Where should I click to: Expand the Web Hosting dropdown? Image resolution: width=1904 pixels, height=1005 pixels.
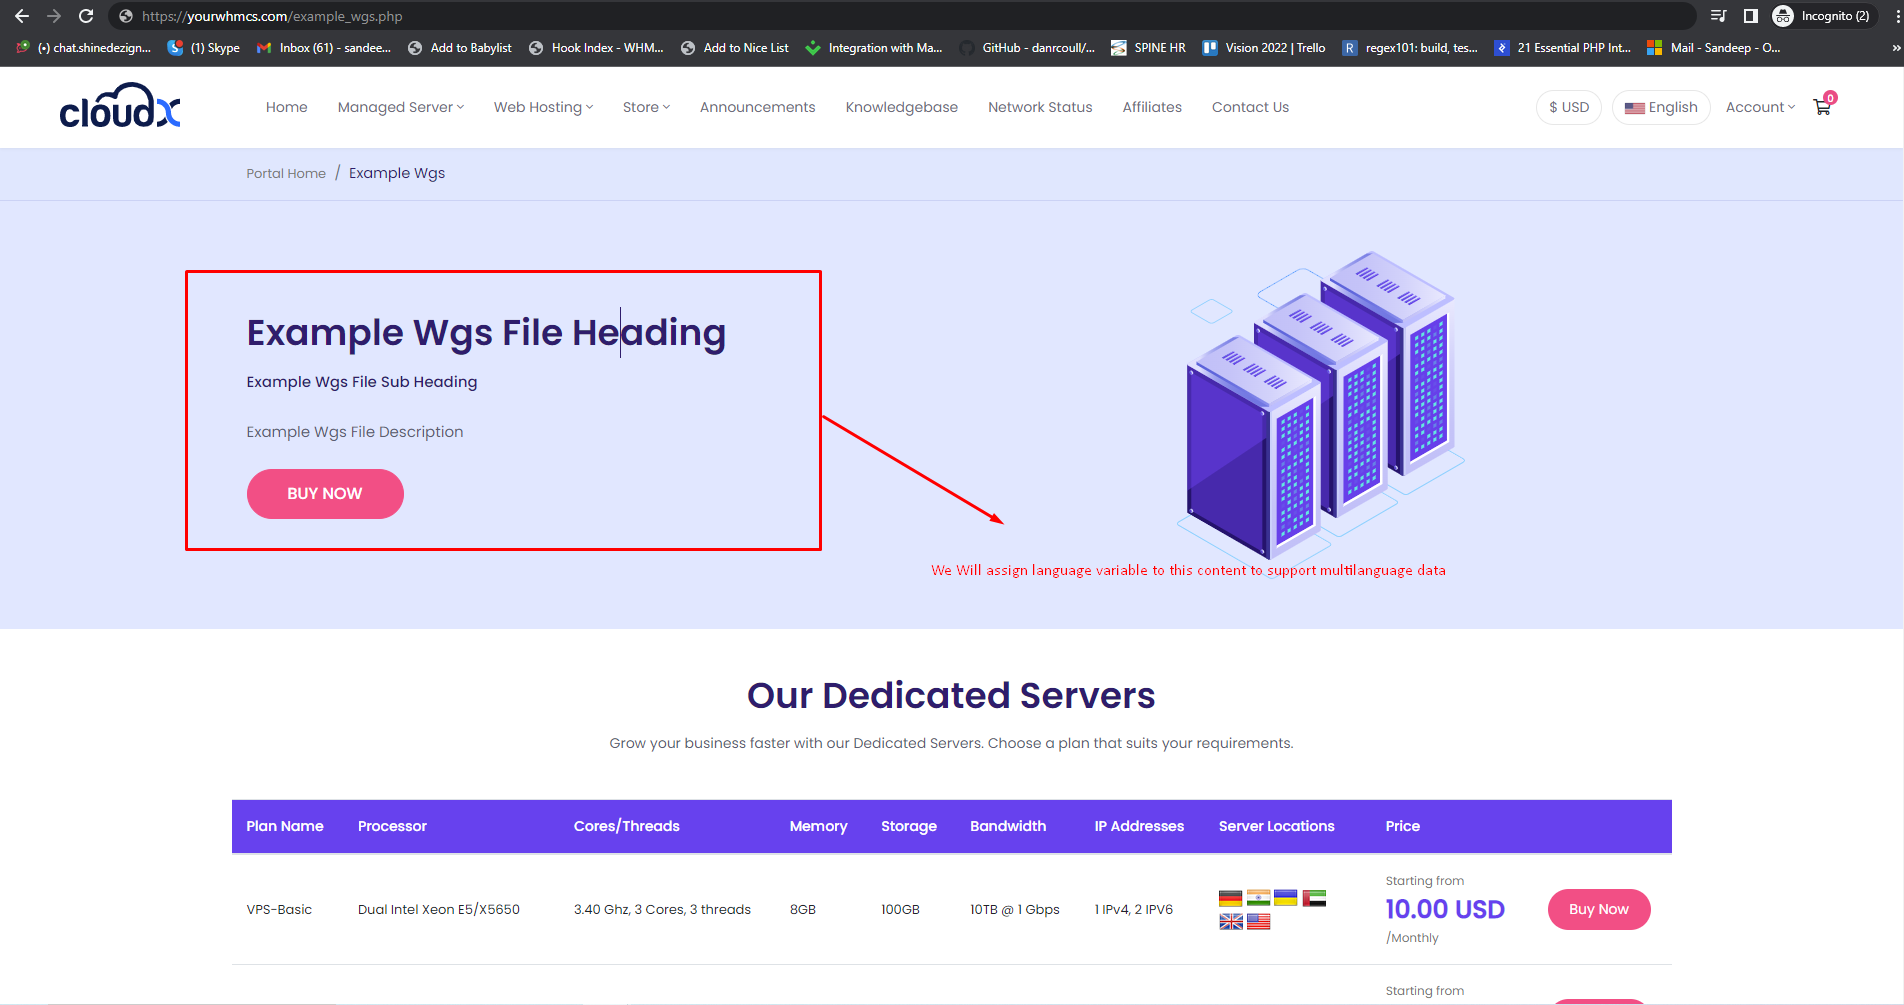(x=543, y=107)
